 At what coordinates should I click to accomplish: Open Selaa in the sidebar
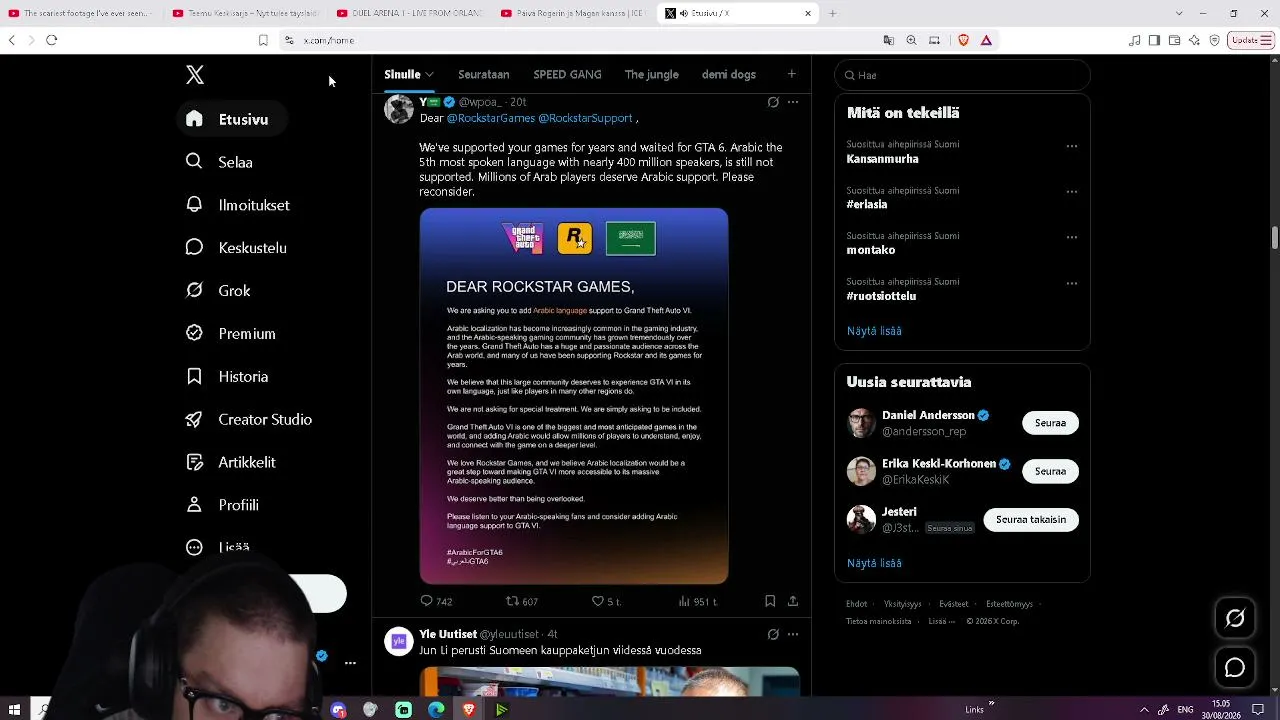[222, 162]
